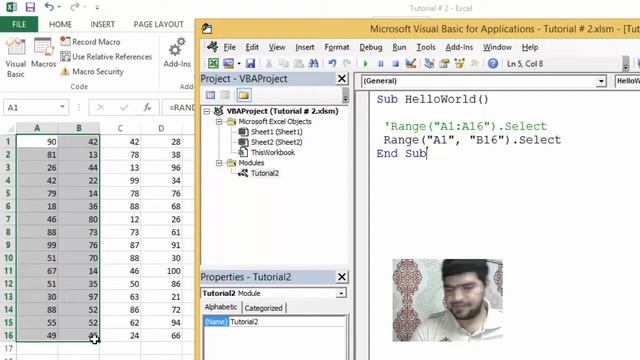
Task: Open the VBA Add-Ins menu
Action: click(459, 47)
